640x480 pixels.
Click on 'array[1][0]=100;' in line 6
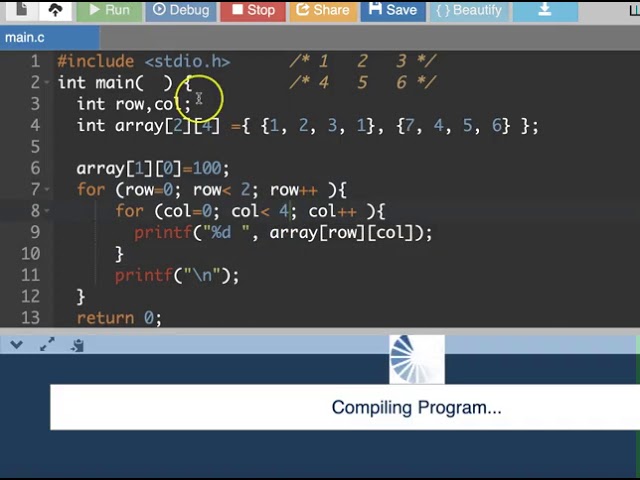pos(153,168)
